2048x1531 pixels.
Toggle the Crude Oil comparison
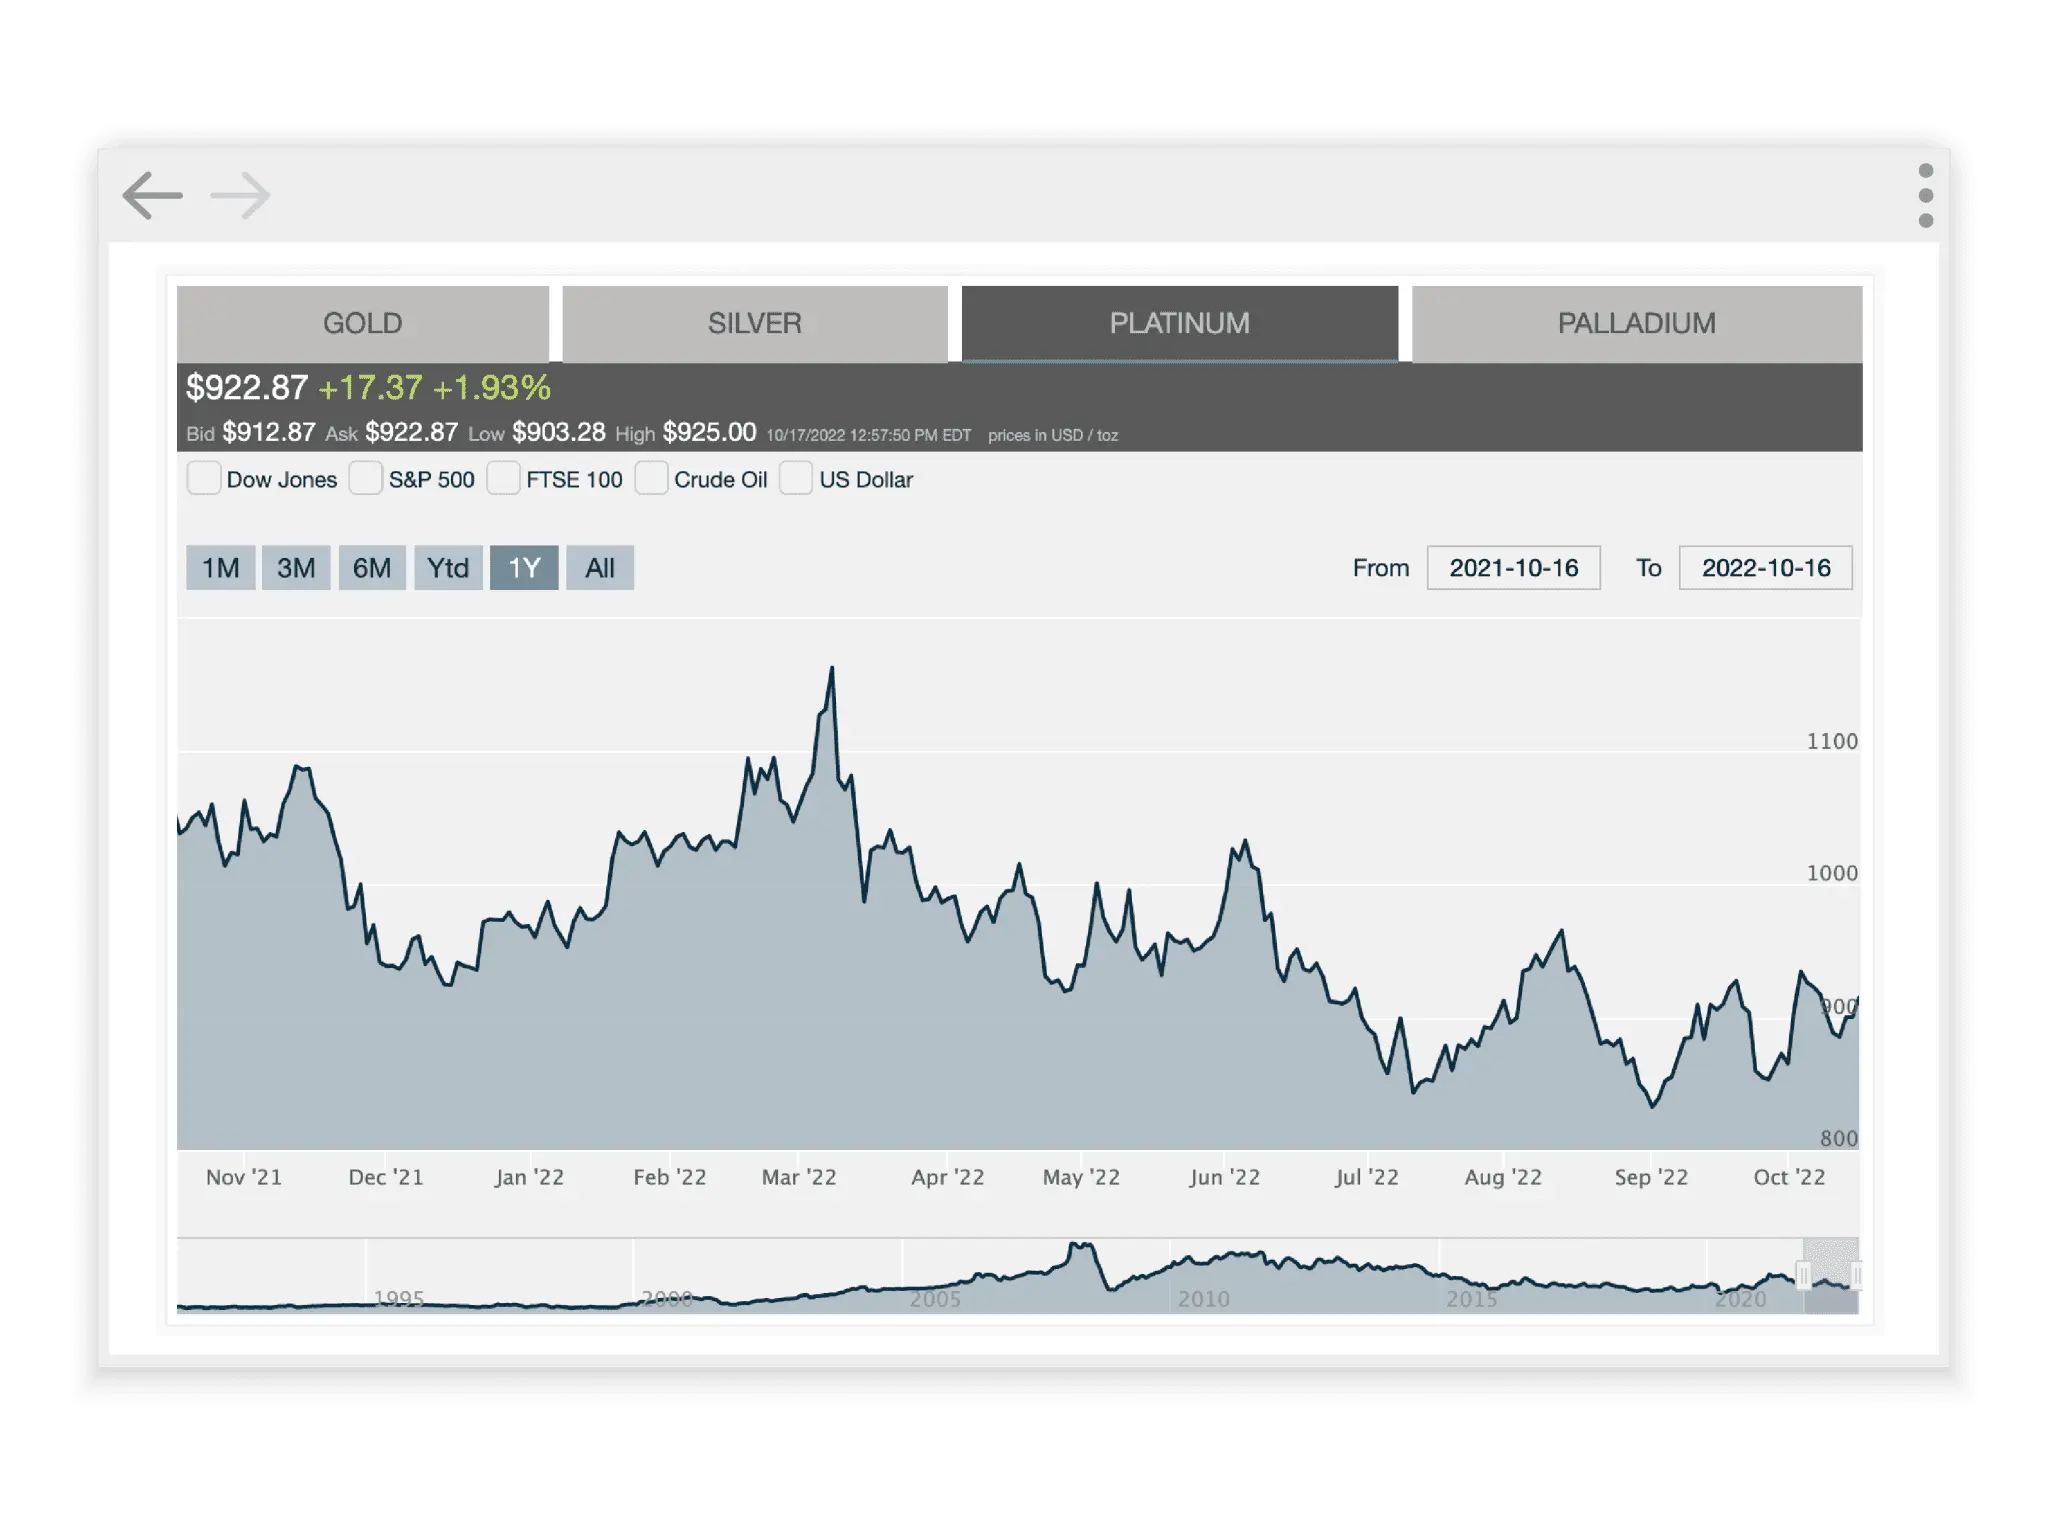(652, 479)
